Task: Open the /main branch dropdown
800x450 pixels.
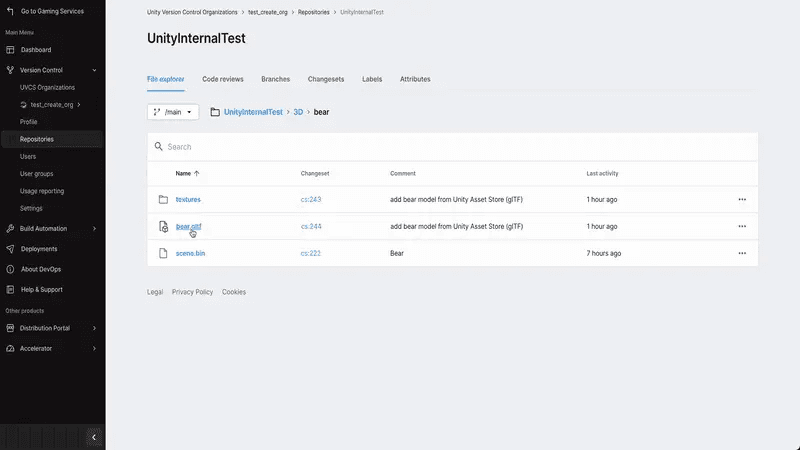Action: pyautogui.click(x=173, y=112)
